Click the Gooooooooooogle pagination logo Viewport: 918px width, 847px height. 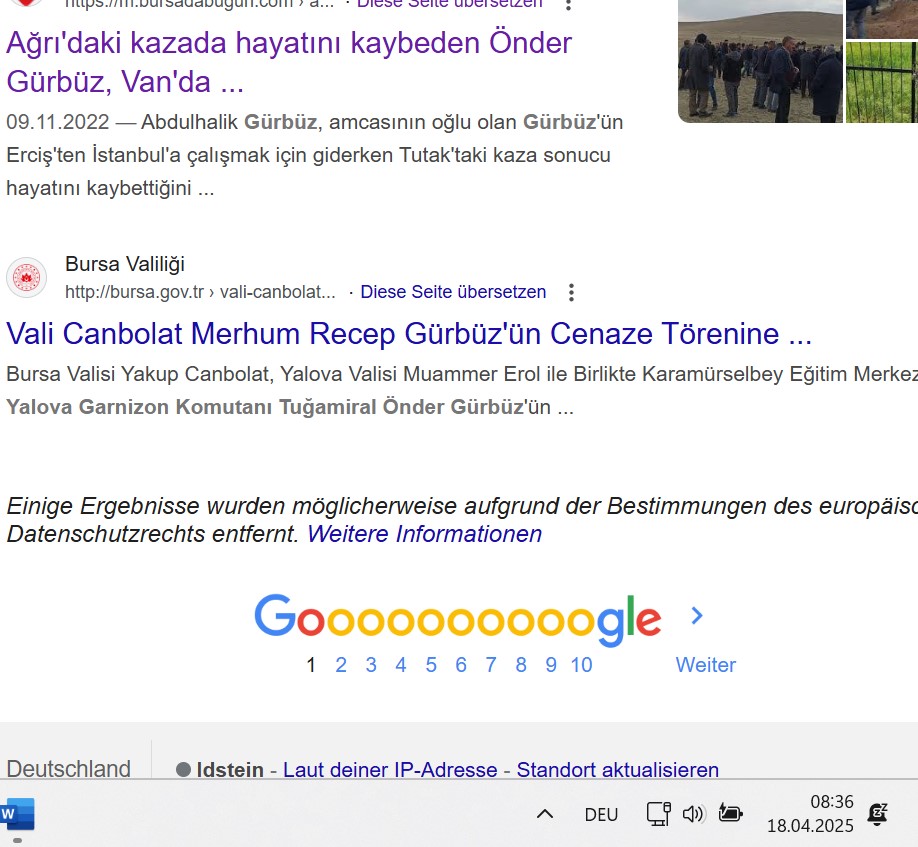(458, 619)
